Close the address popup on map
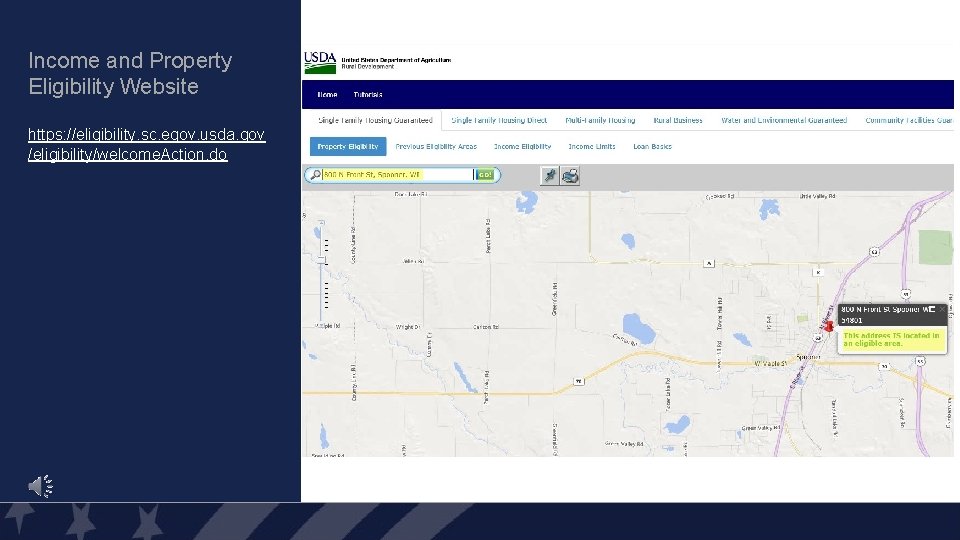960x540 pixels. 942,310
